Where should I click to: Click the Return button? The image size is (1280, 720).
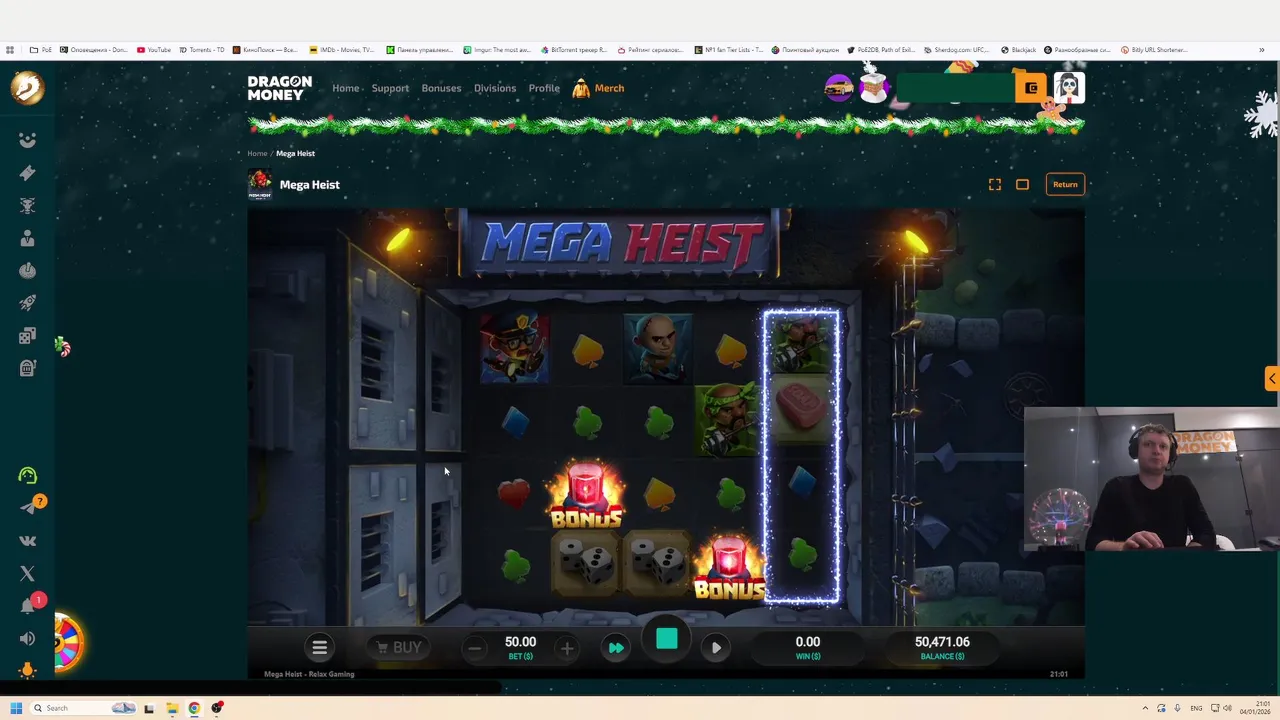(1065, 184)
